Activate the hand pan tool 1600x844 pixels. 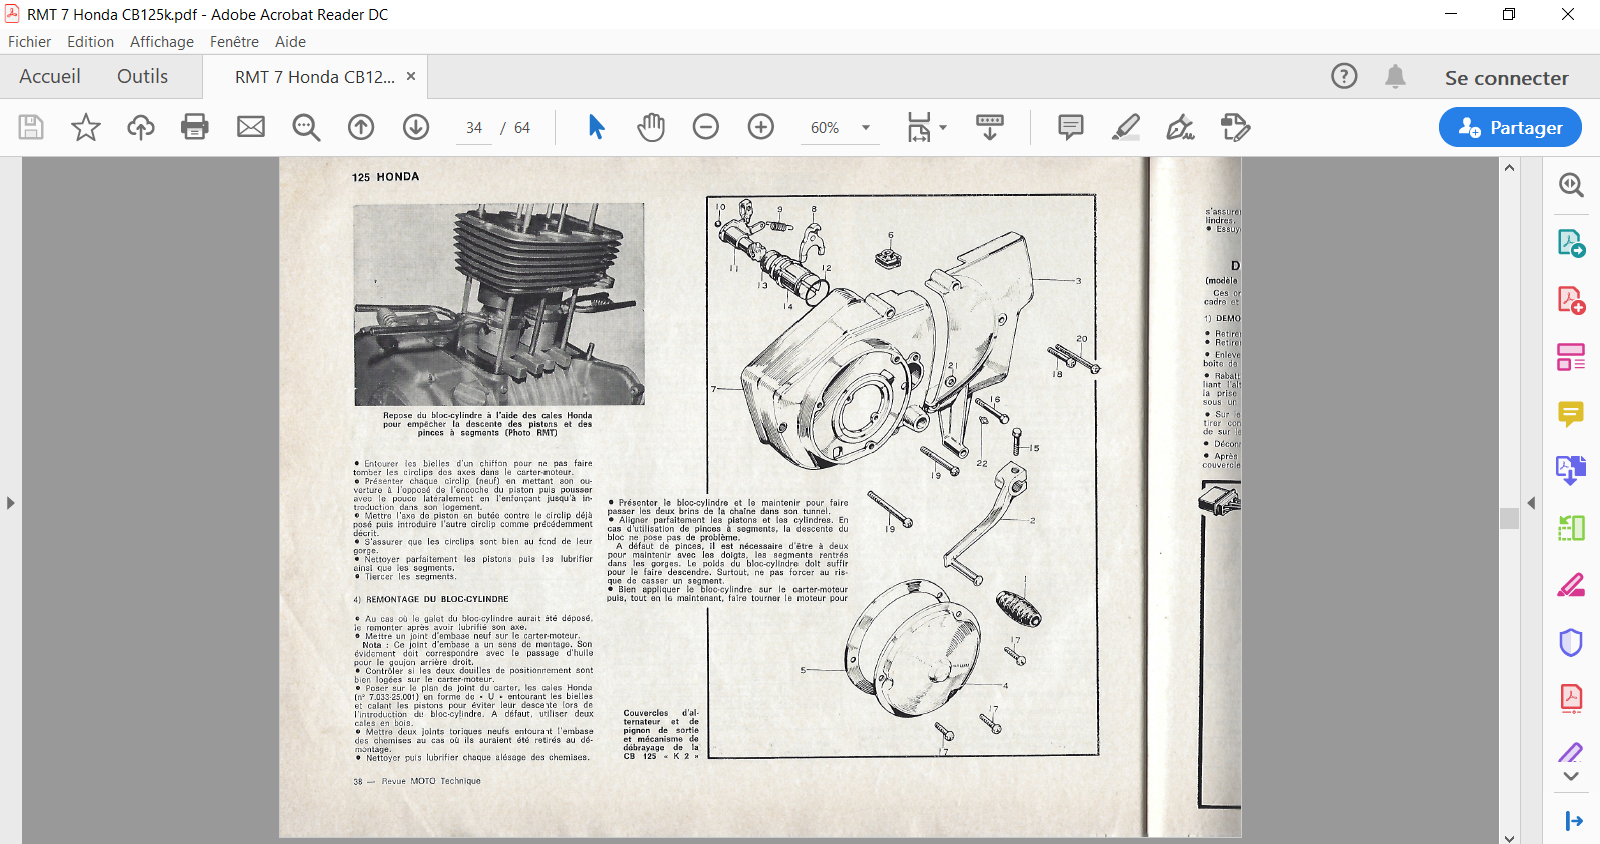(x=651, y=127)
